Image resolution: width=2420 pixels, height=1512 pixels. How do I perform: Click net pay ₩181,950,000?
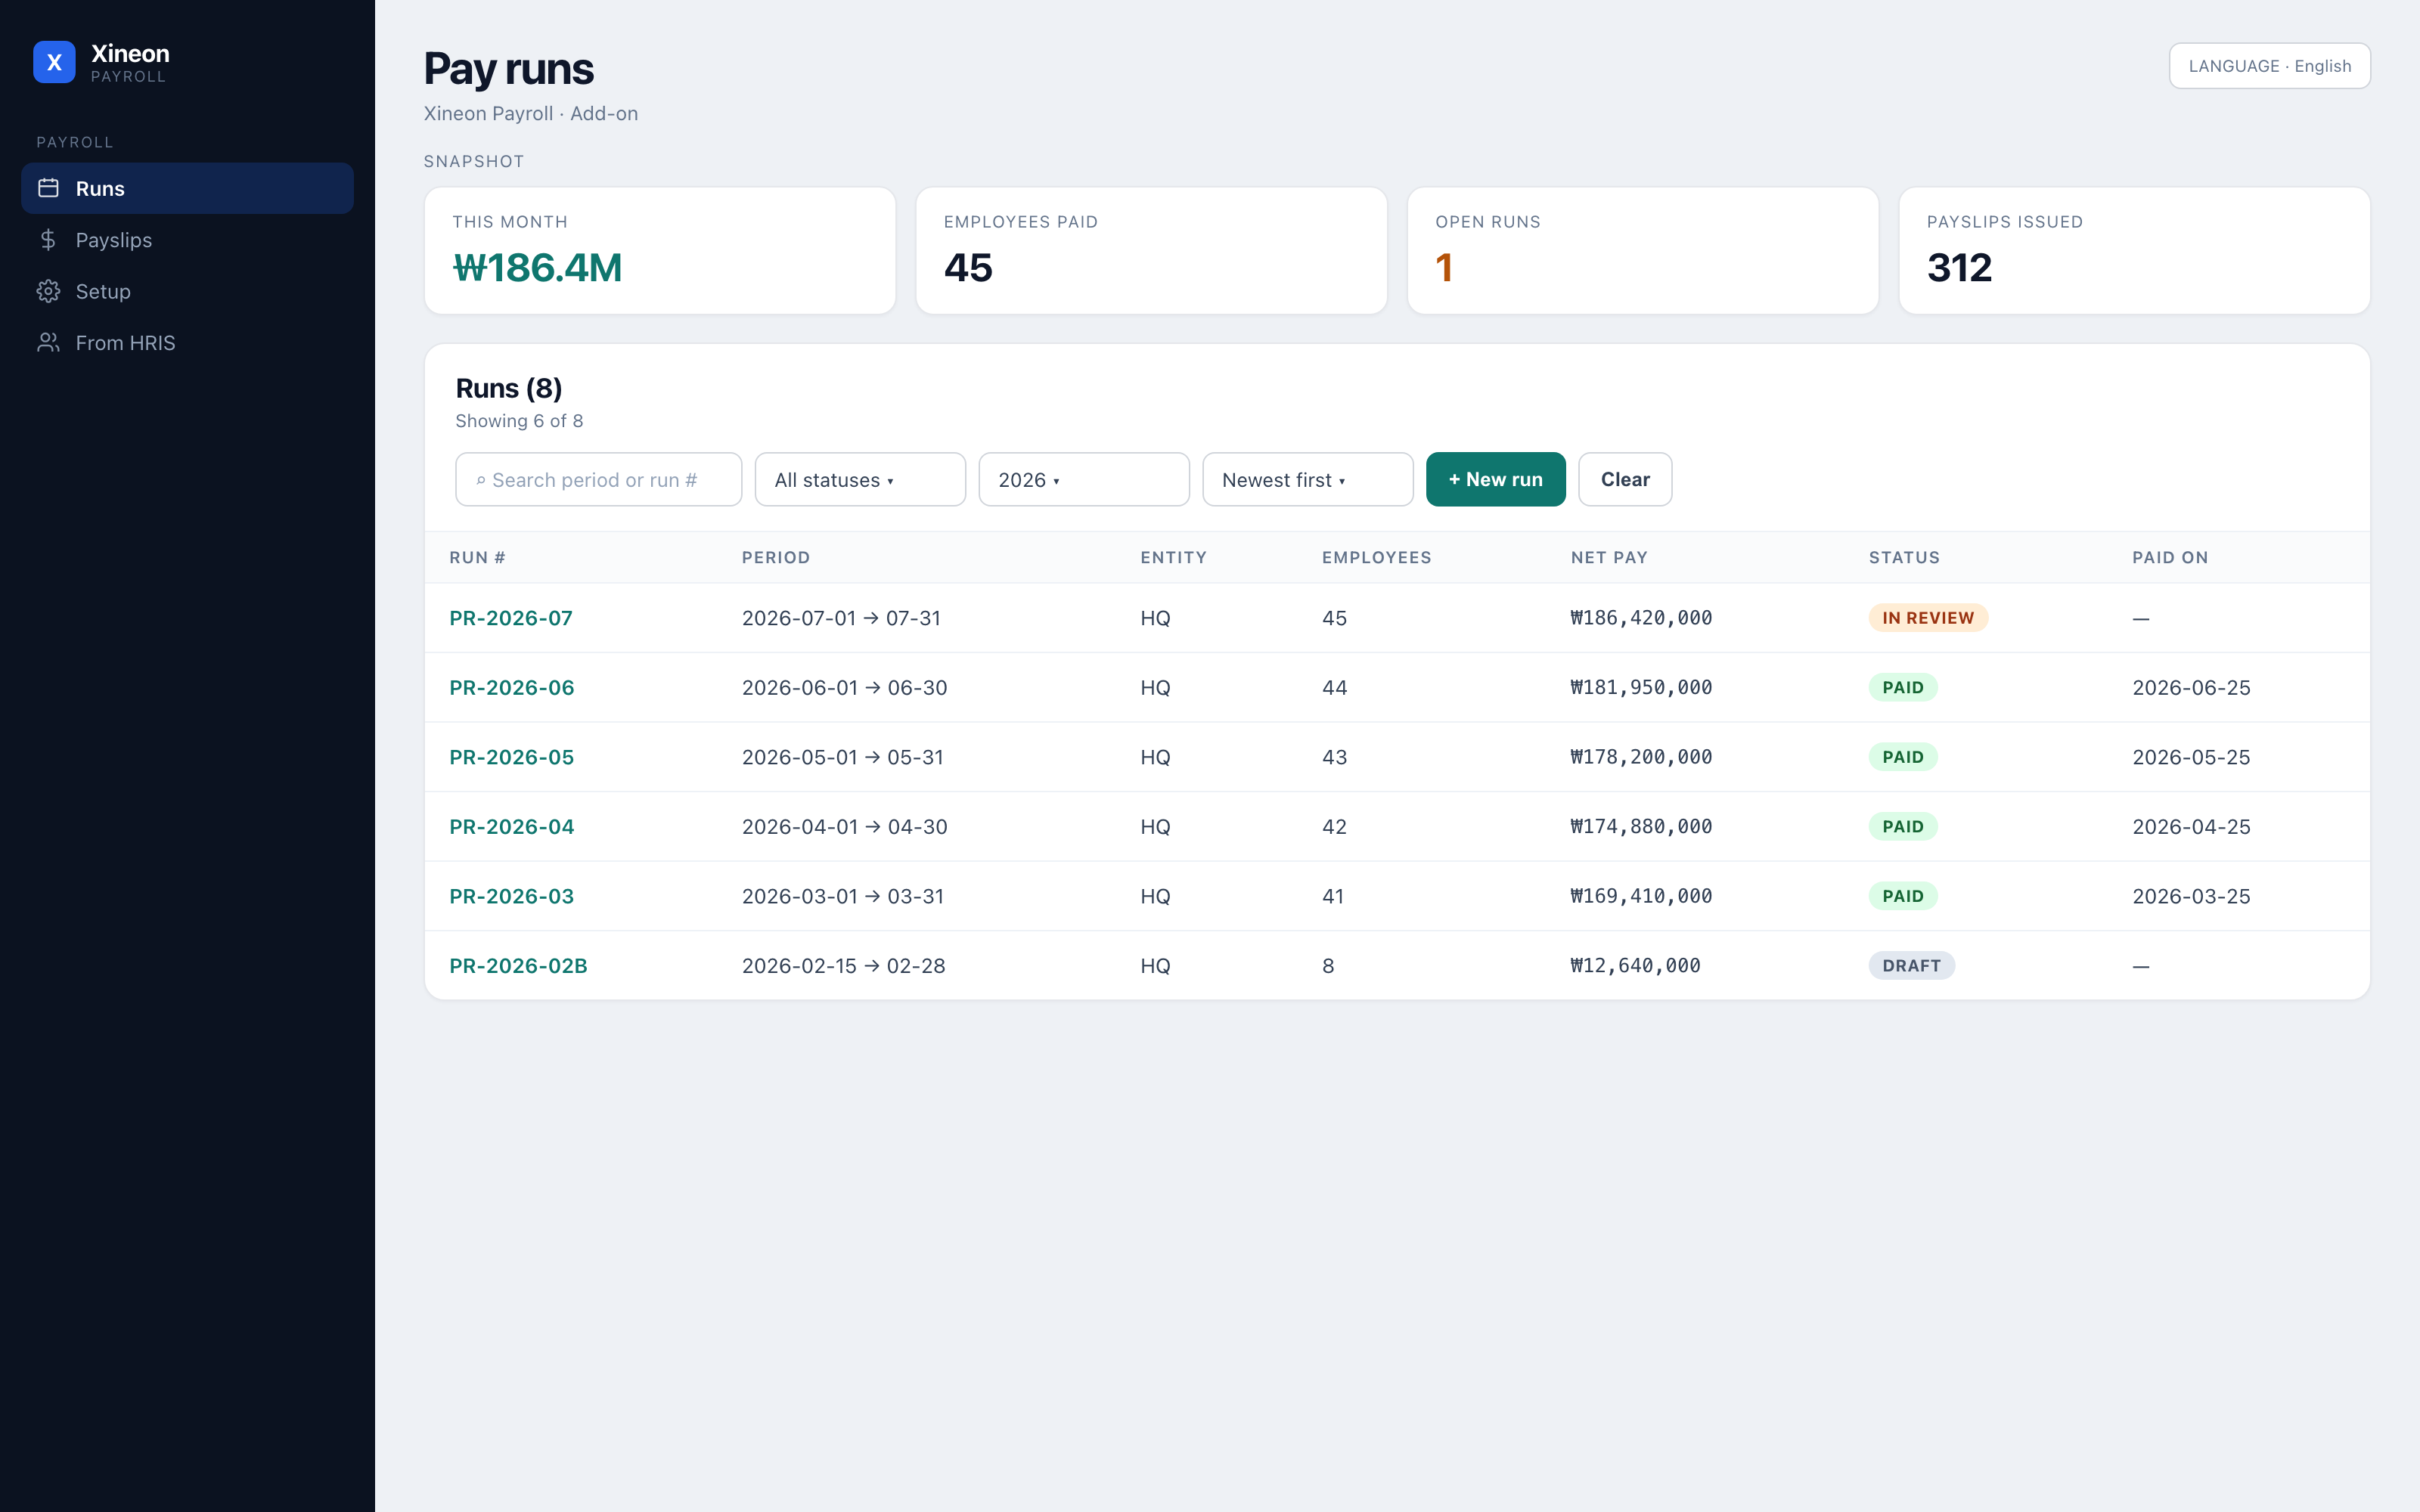[x=1641, y=688]
